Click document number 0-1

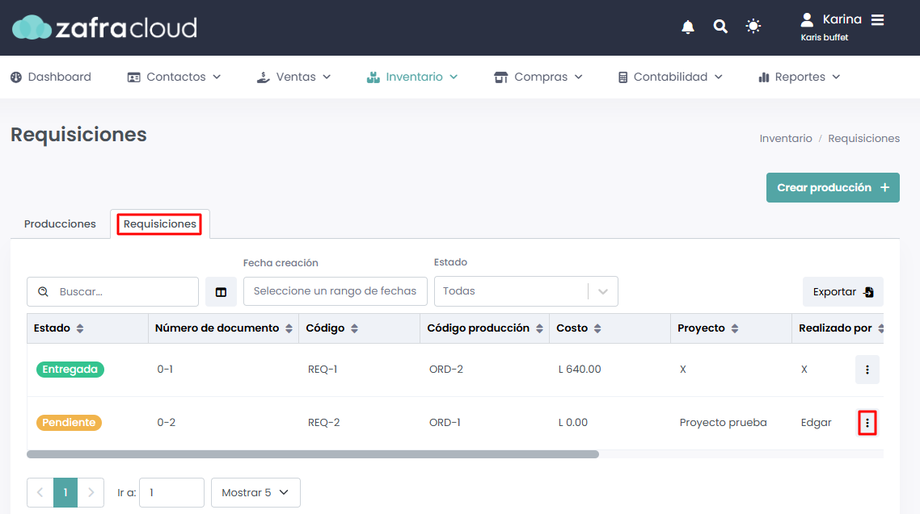coord(165,370)
